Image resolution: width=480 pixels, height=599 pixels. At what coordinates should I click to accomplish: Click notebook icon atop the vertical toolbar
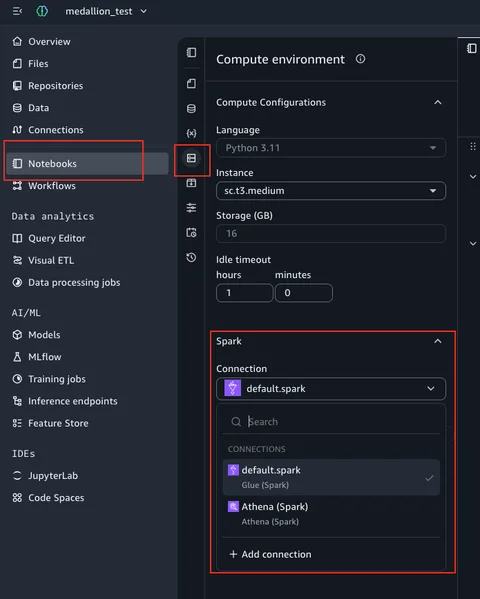point(191,52)
